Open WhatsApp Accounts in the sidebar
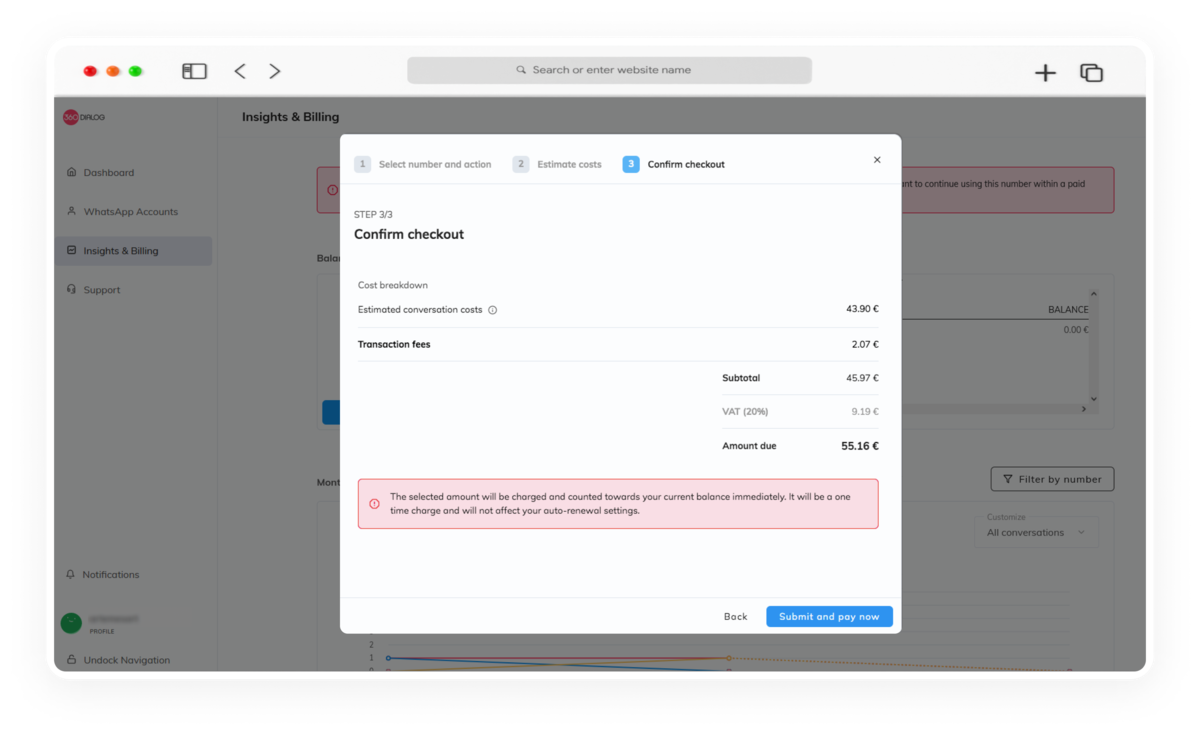This screenshot has height=734, width=1200. click(x=131, y=211)
